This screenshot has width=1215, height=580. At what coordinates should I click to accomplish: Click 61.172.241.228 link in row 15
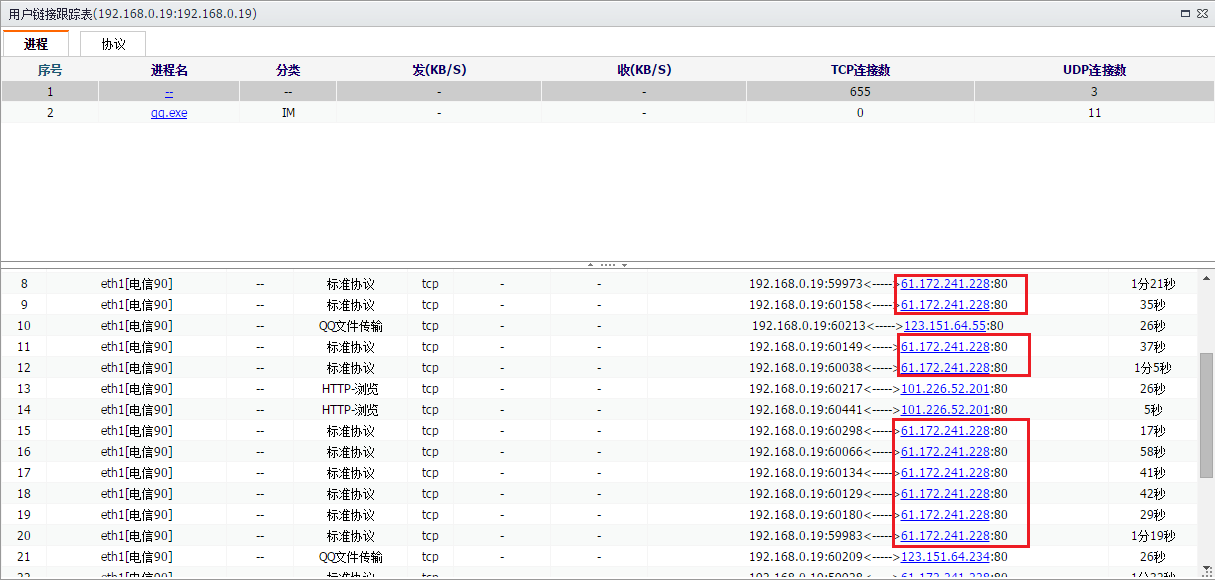click(x=945, y=431)
